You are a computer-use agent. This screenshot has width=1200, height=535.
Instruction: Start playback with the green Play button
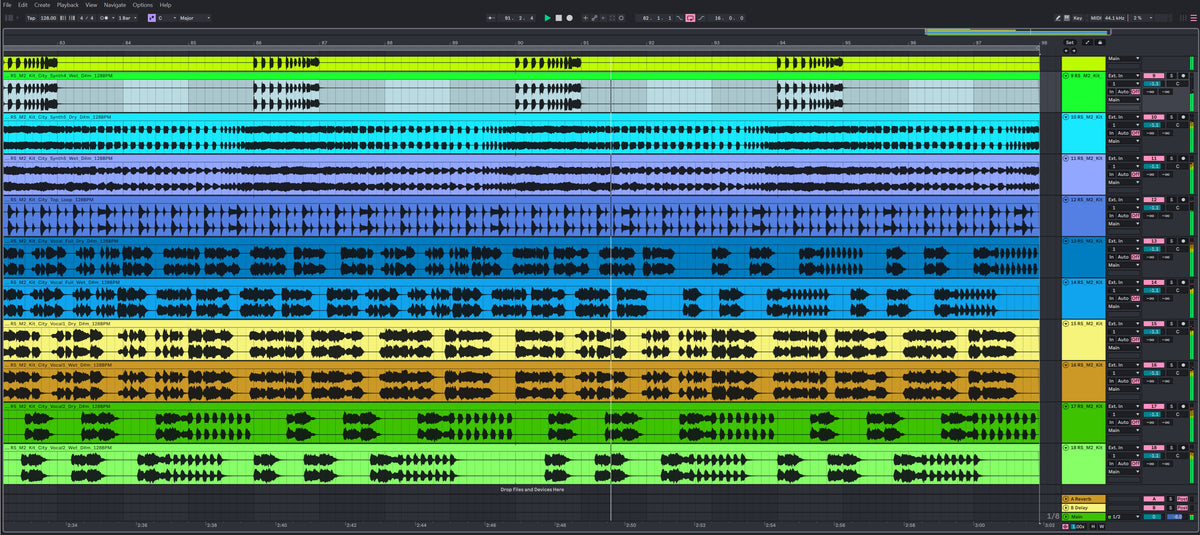[547, 18]
